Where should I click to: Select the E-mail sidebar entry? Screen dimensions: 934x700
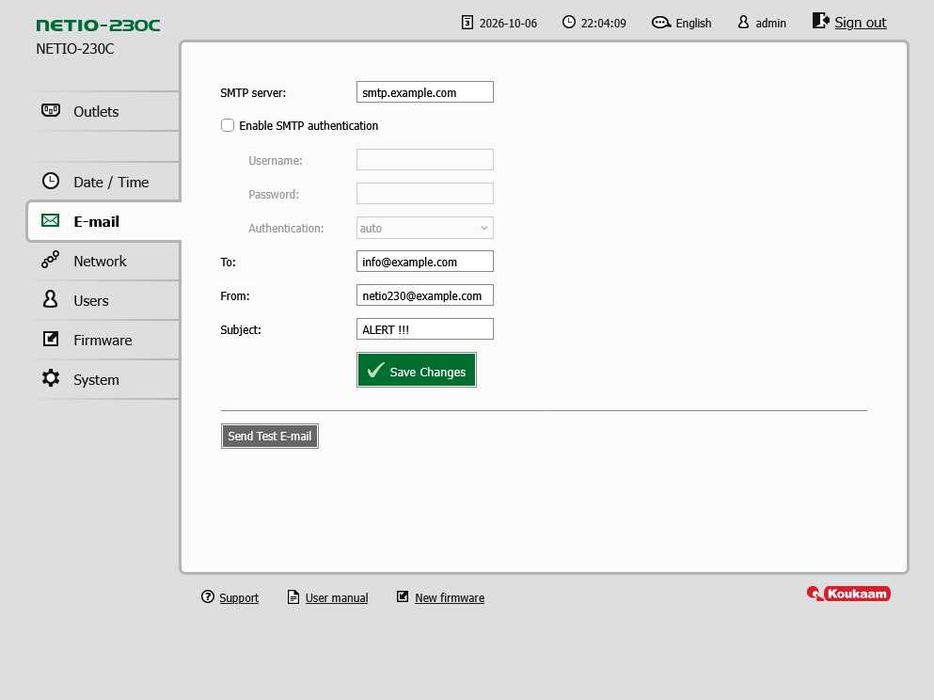(104, 222)
